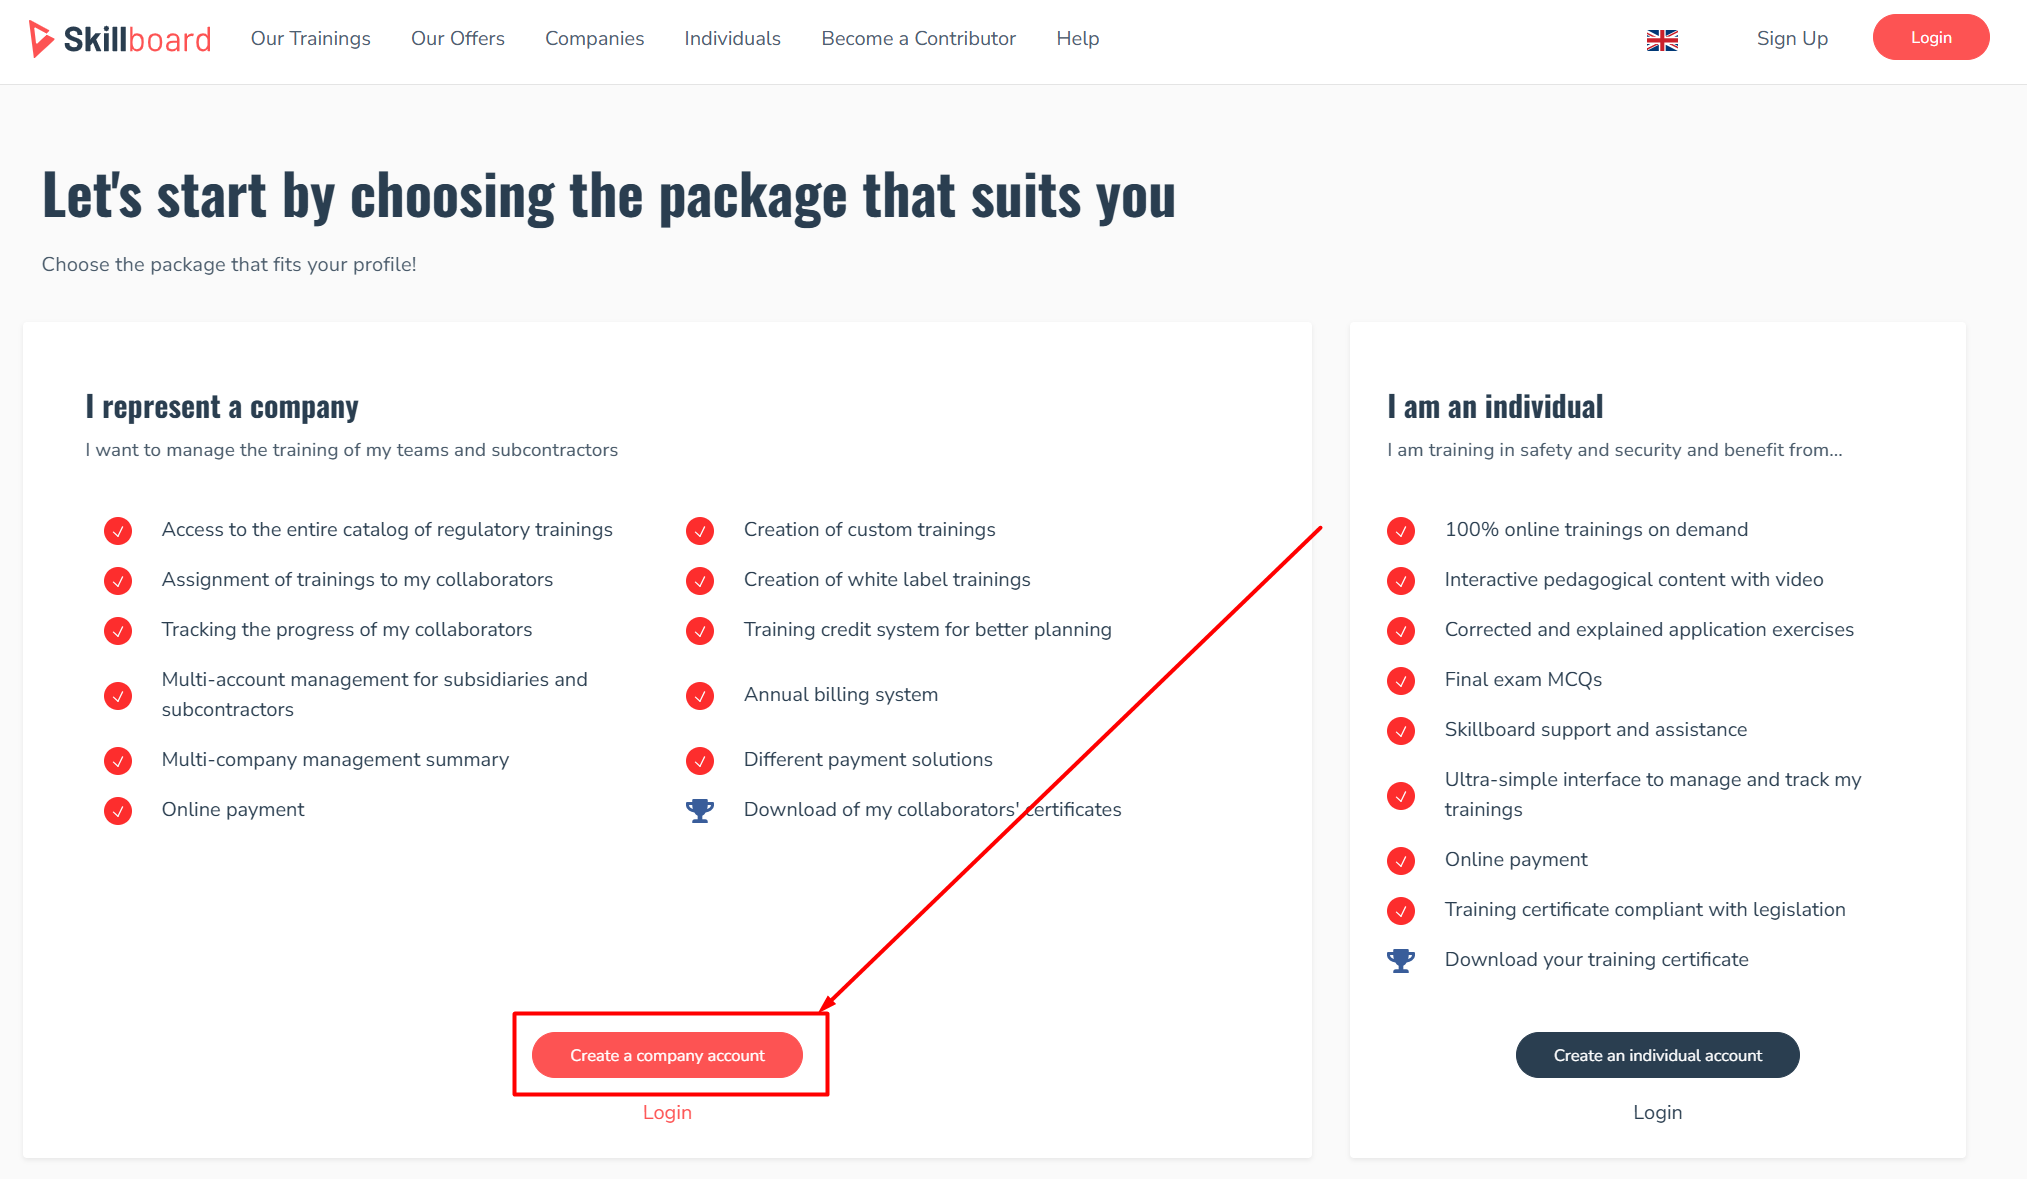Image resolution: width=2027 pixels, height=1179 pixels.
Task: Click Create an individual account button
Action: [1657, 1055]
